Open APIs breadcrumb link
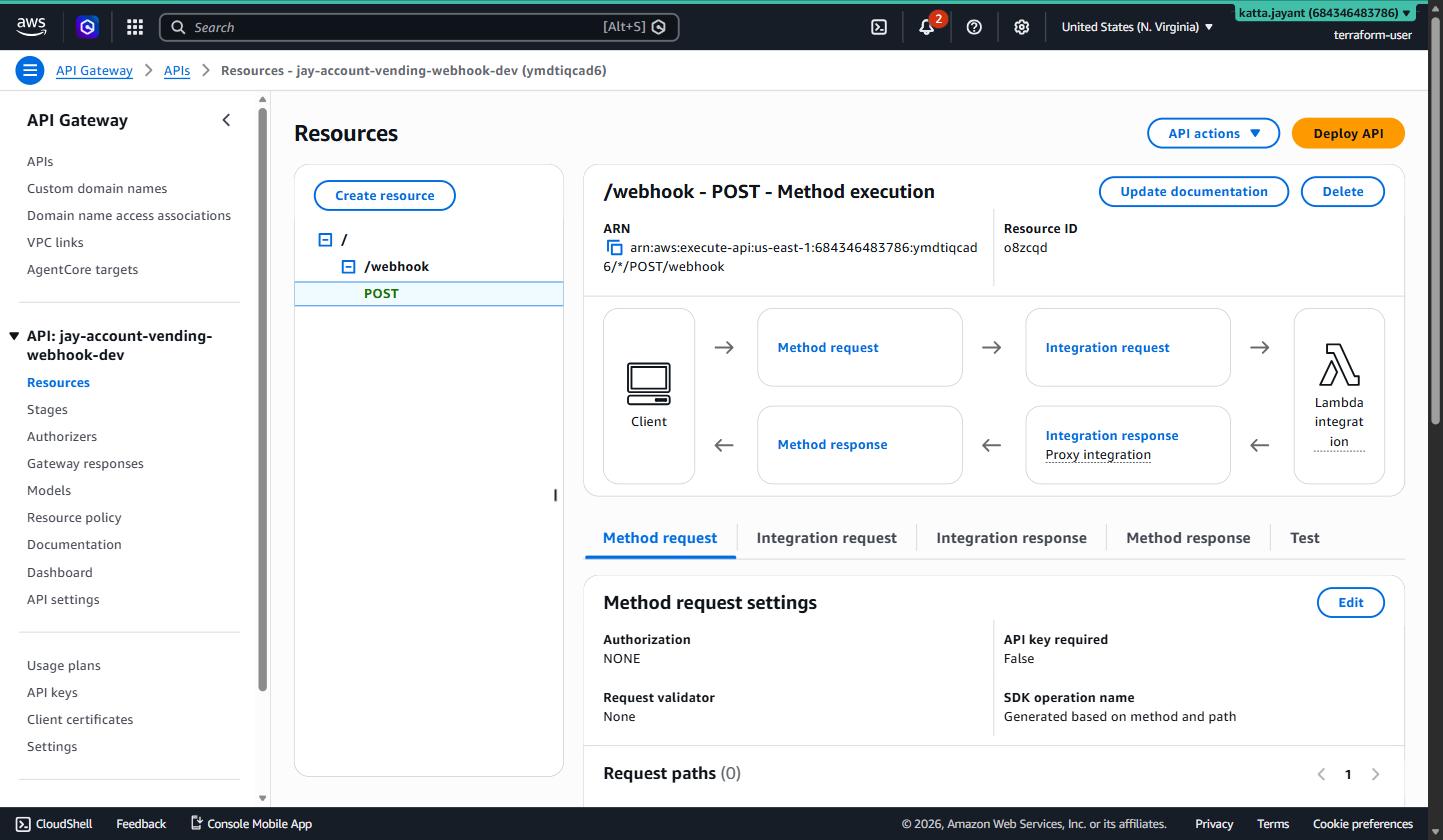This screenshot has height=840, width=1443. click(177, 70)
